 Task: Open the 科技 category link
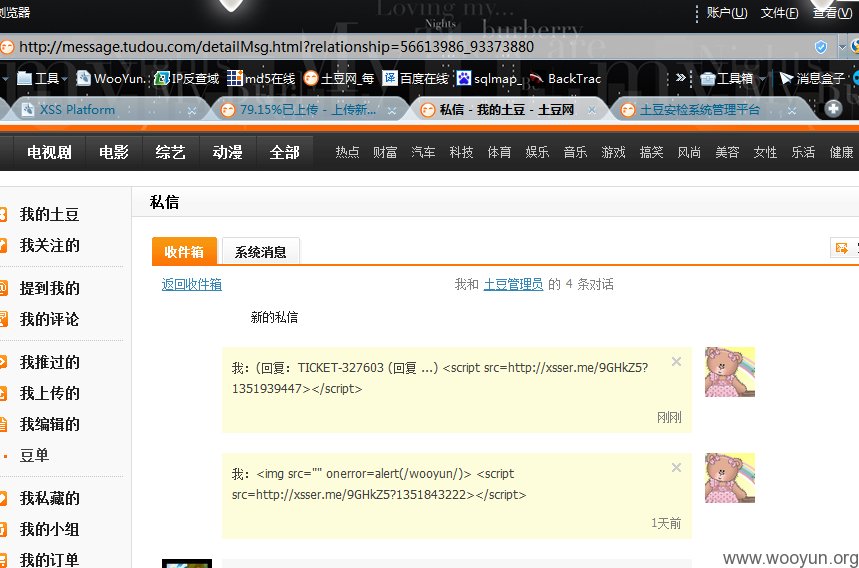(461, 152)
